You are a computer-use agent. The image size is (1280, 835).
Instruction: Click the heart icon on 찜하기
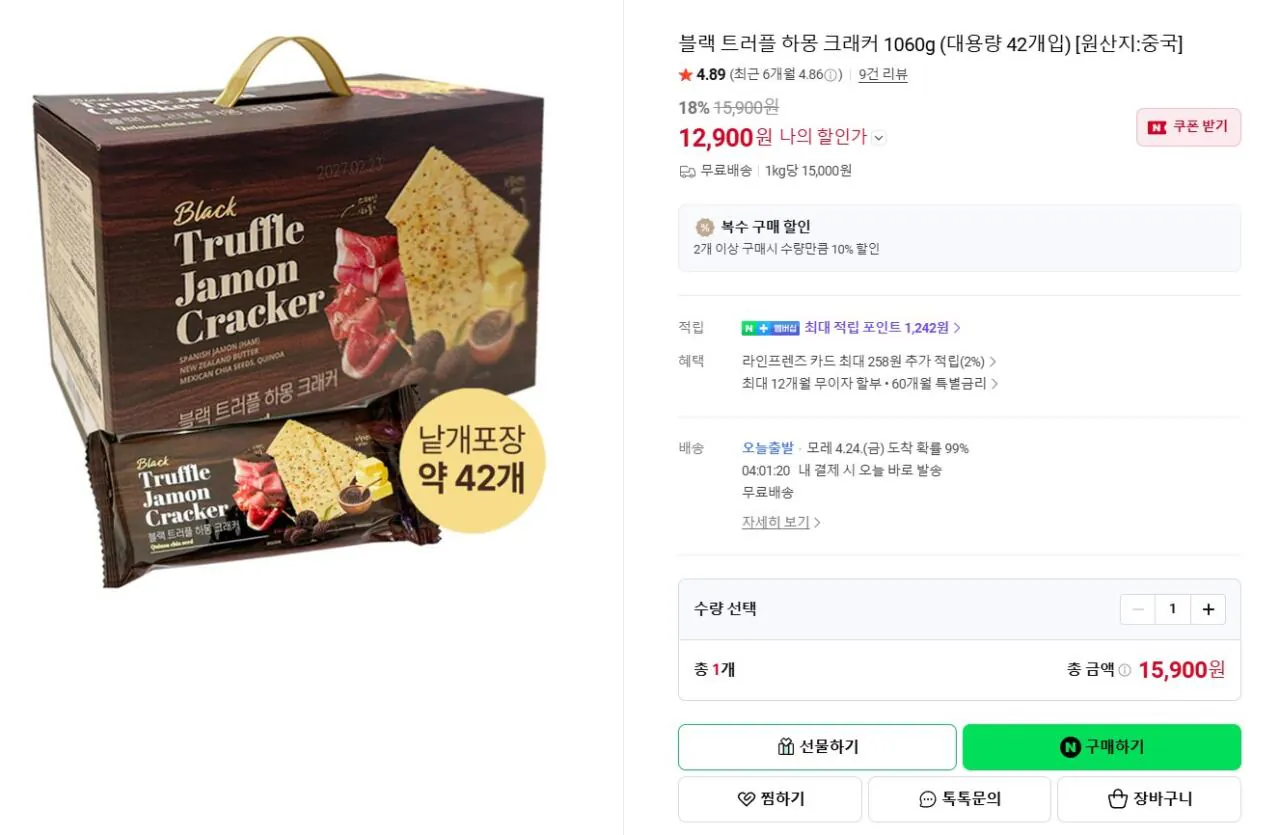745,799
